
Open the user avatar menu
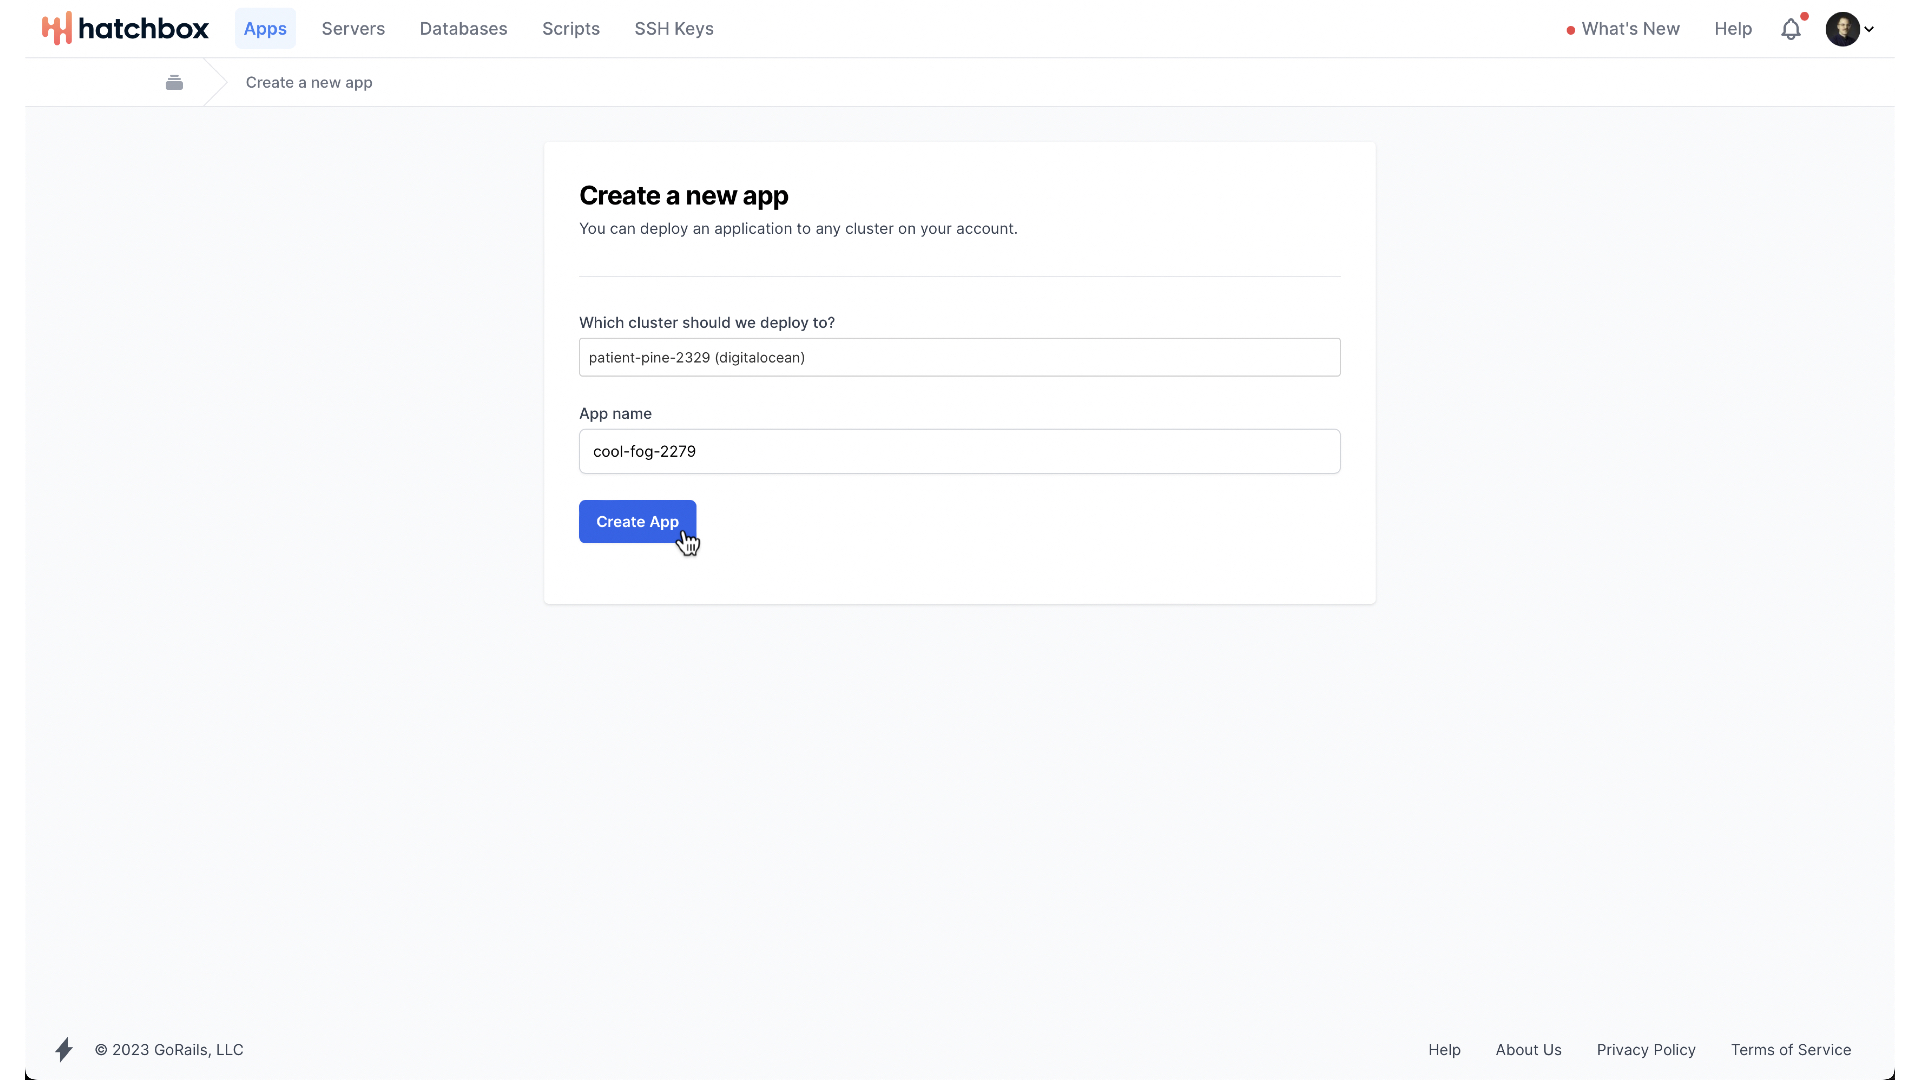tap(1842, 29)
